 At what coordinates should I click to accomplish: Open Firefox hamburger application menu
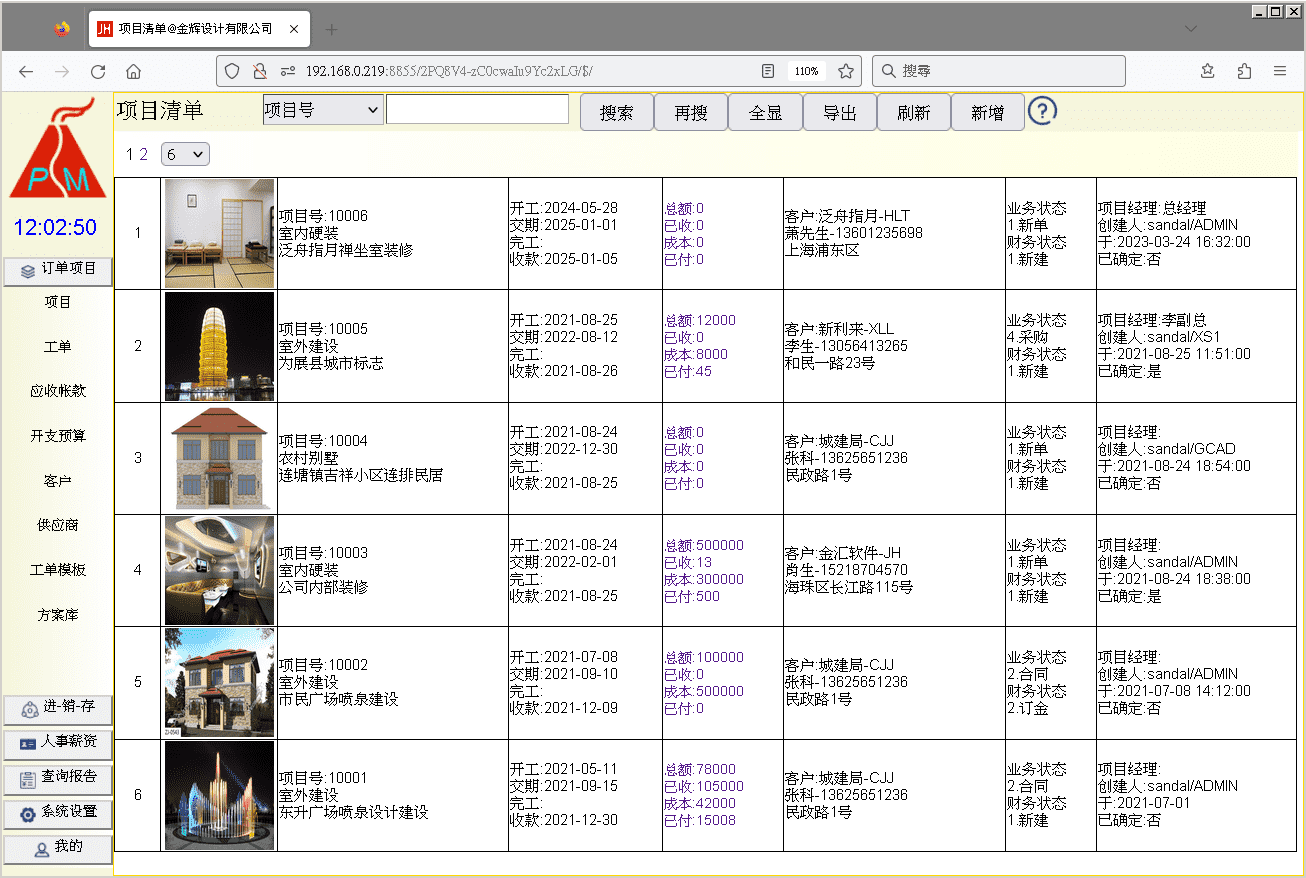point(1280,71)
